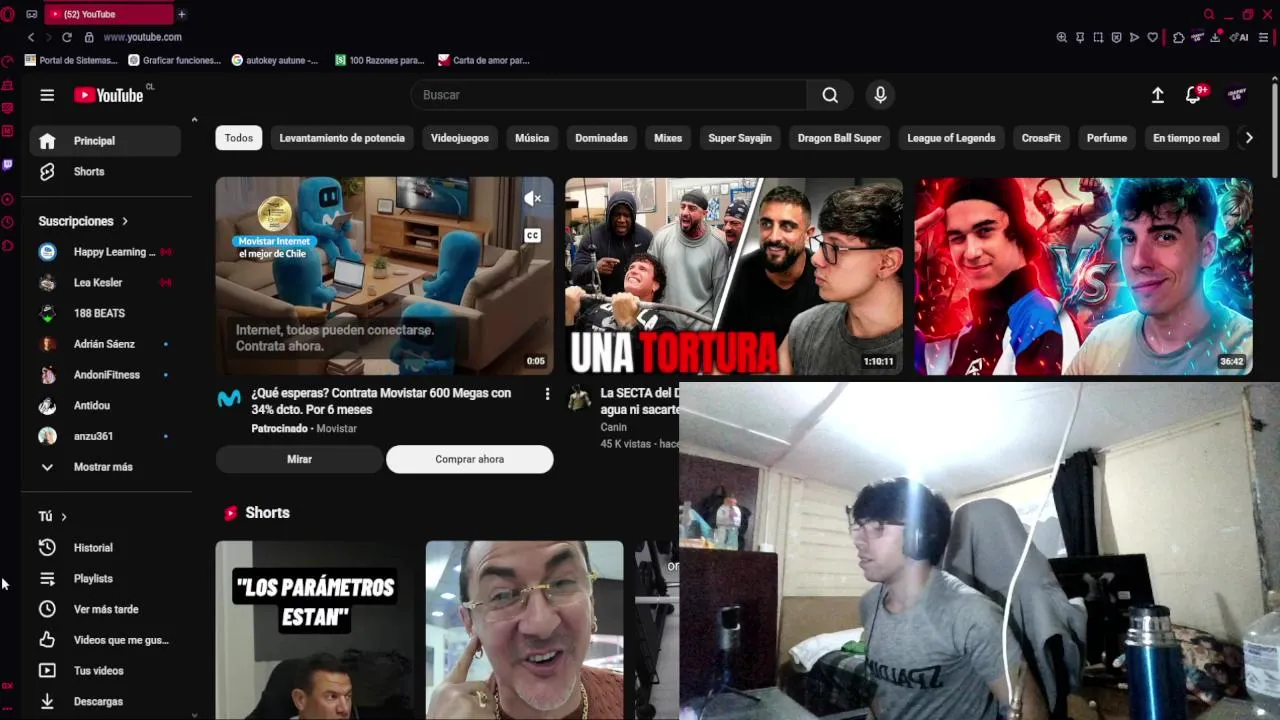Open the browser downloads icon
Image resolution: width=1280 pixels, height=720 pixels.
[x=1216, y=37]
